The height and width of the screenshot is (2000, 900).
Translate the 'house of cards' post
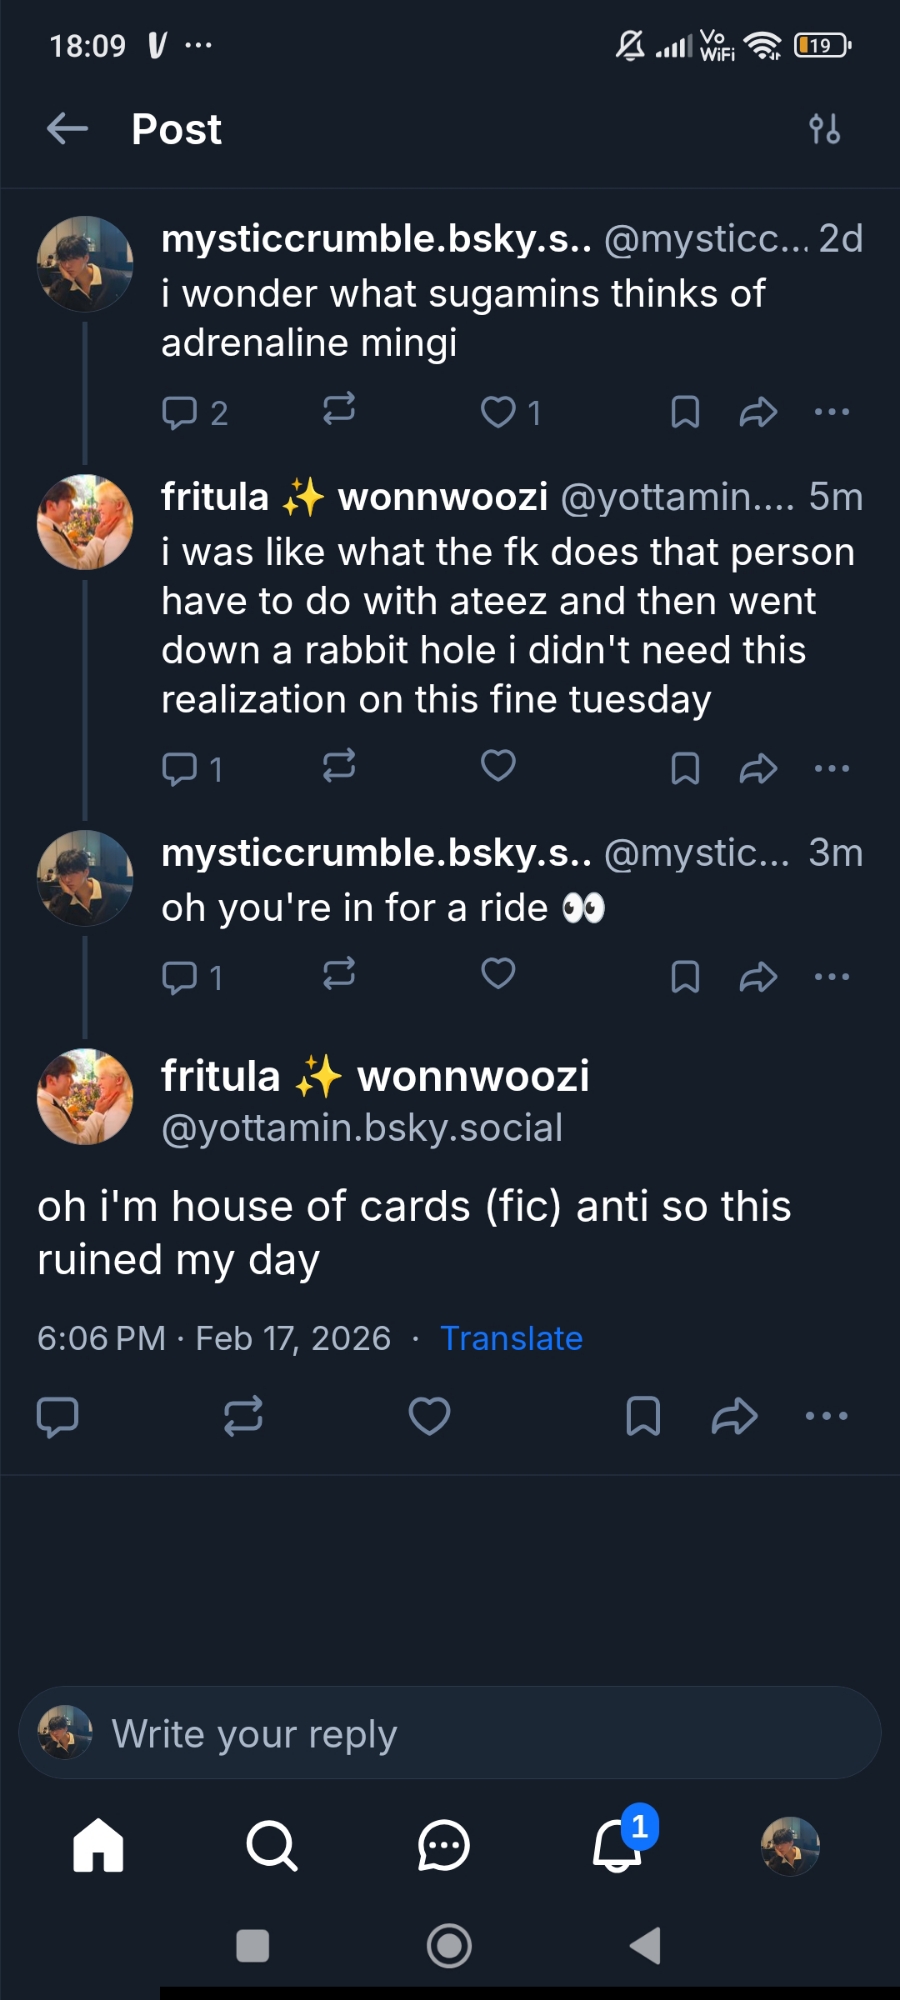point(511,1338)
